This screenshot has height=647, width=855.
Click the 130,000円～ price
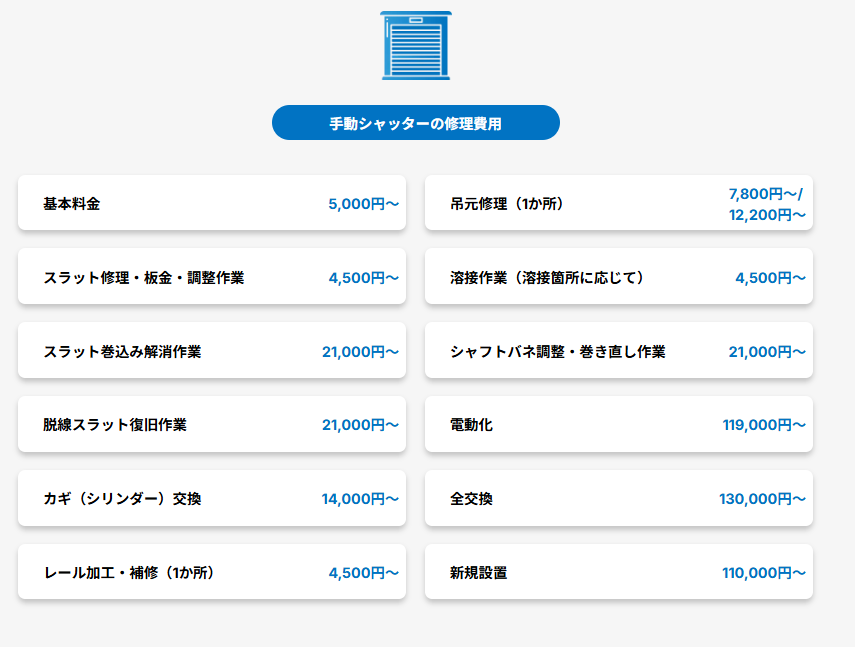coord(762,499)
